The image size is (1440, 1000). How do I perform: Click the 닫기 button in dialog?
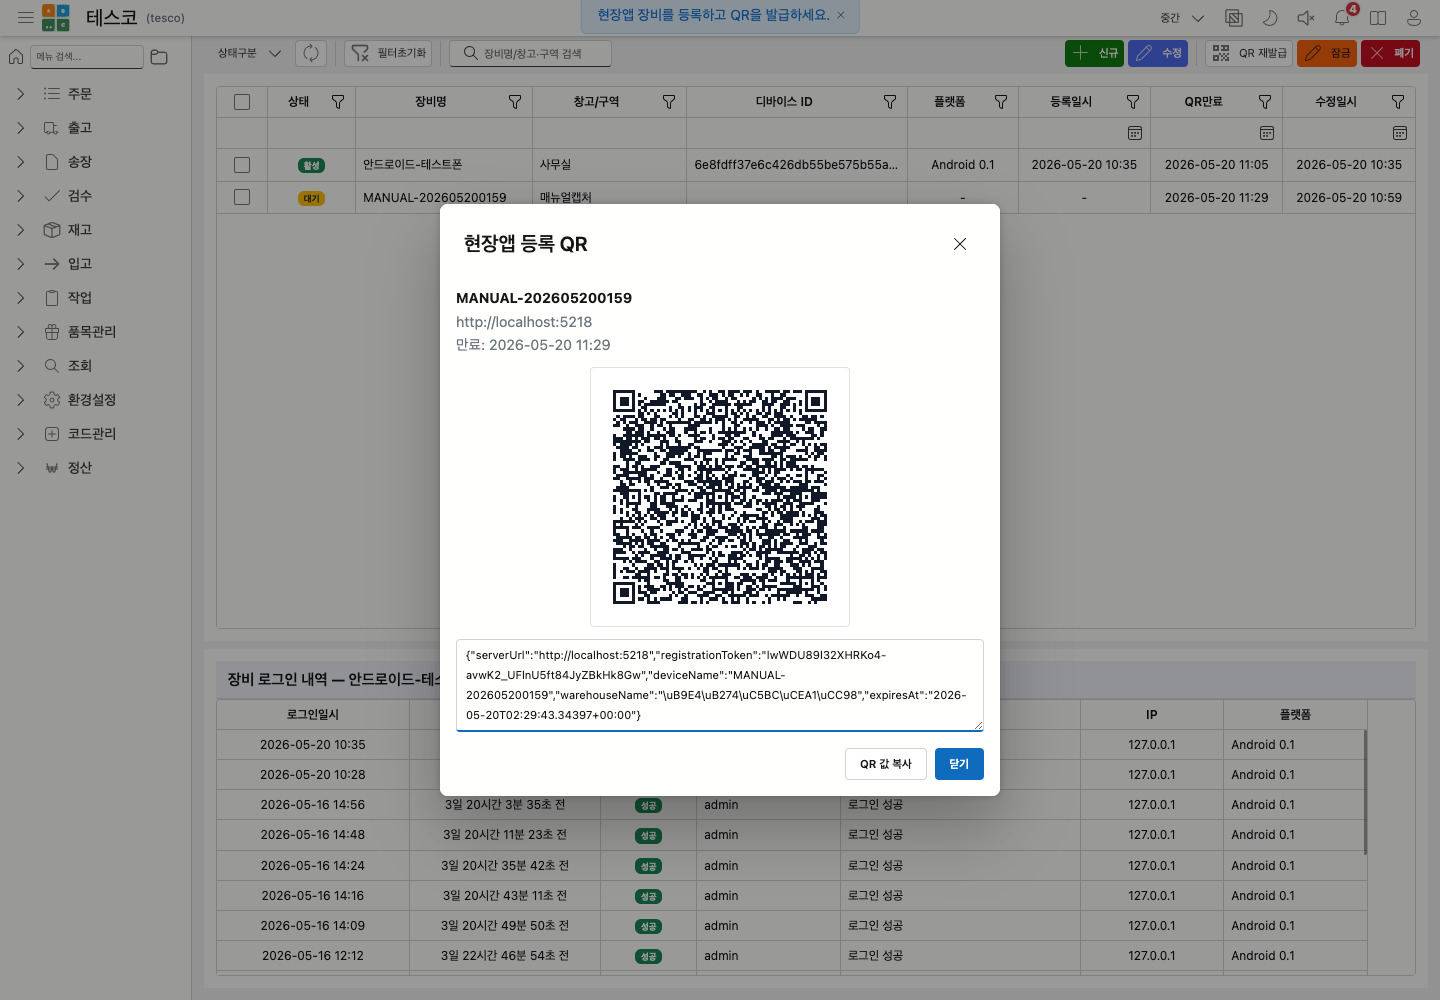click(x=959, y=764)
